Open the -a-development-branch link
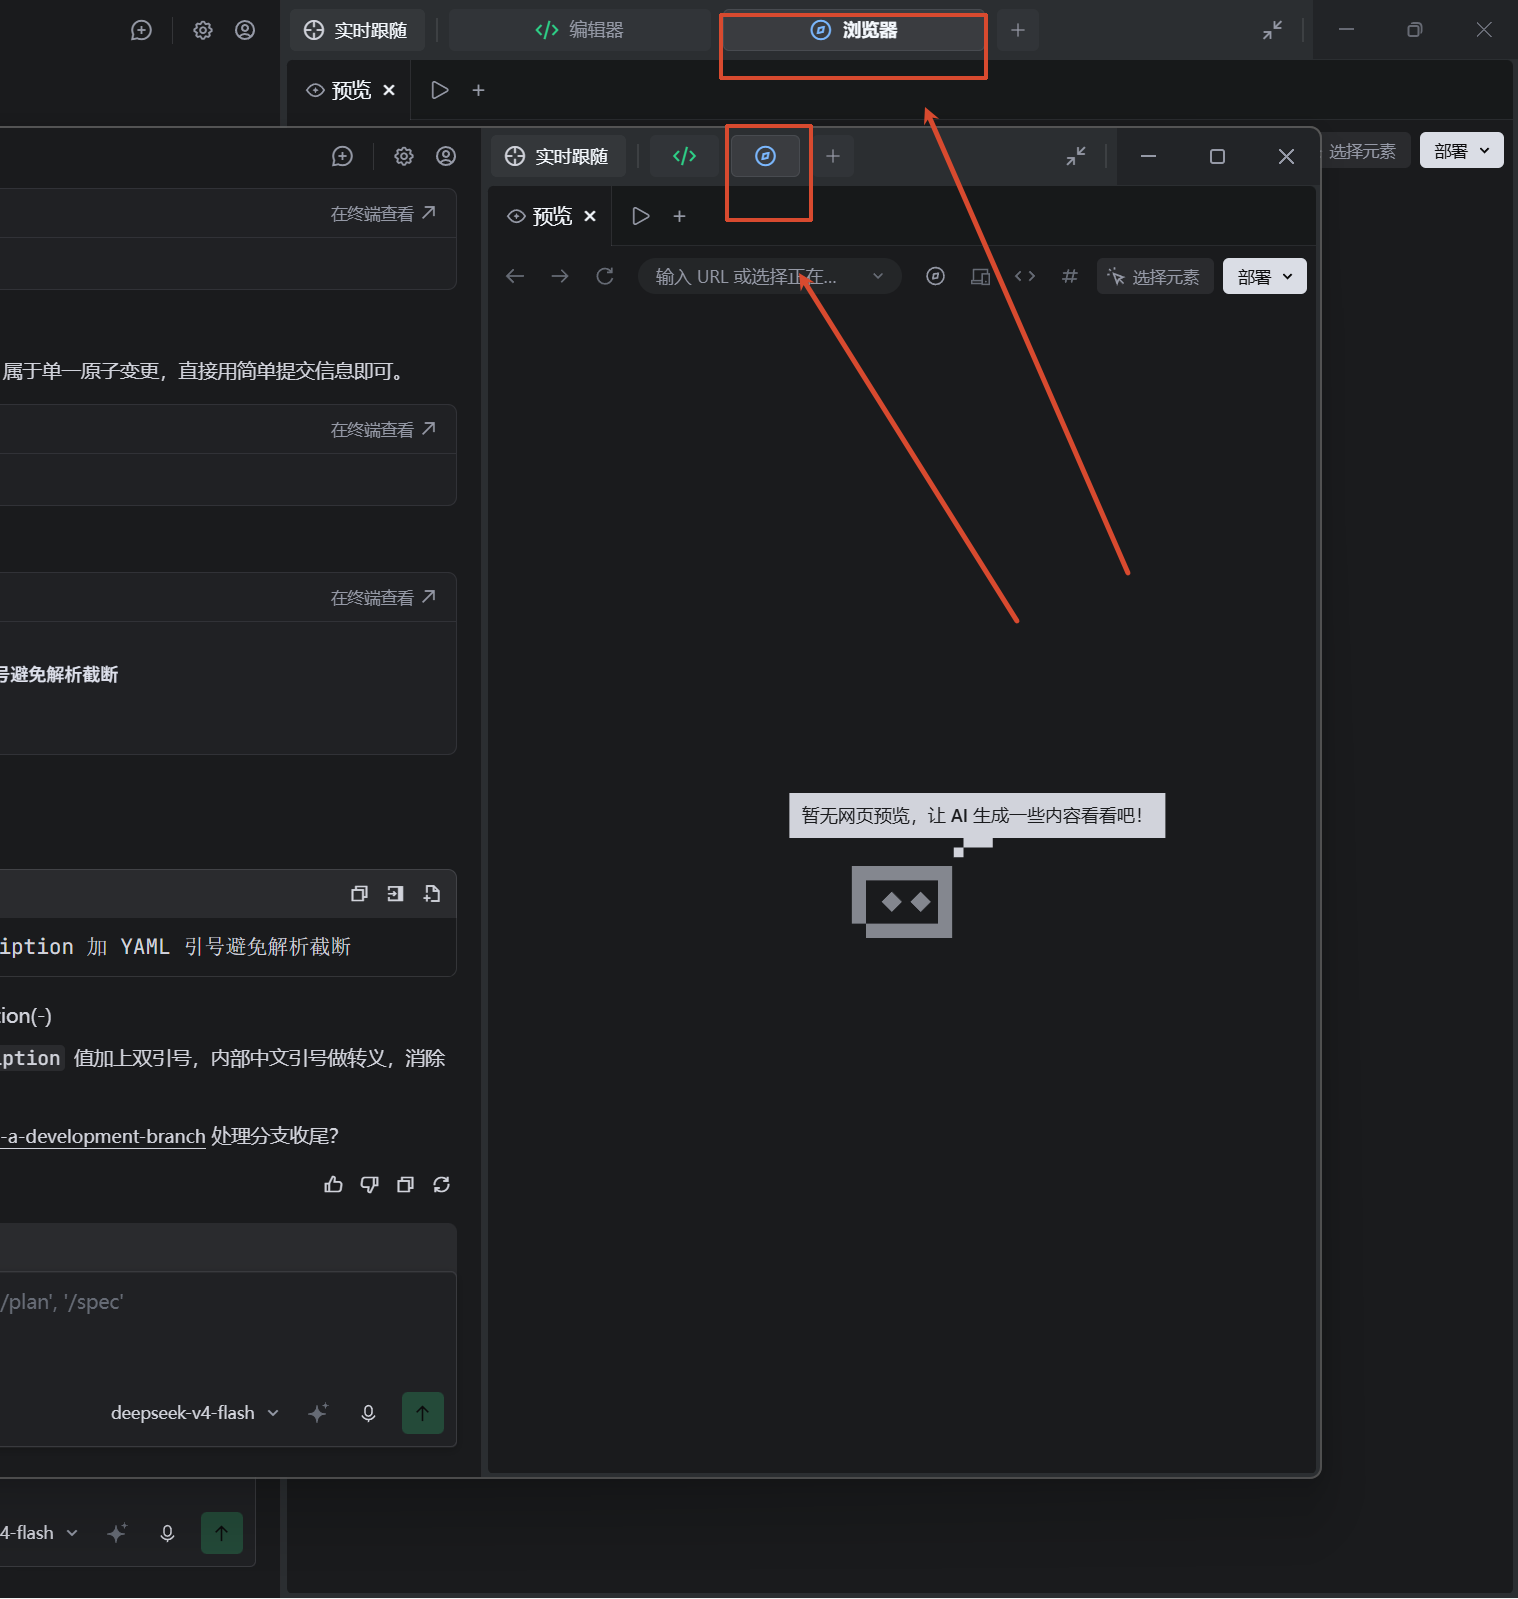The width and height of the screenshot is (1518, 1599). (x=103, y=1136)
